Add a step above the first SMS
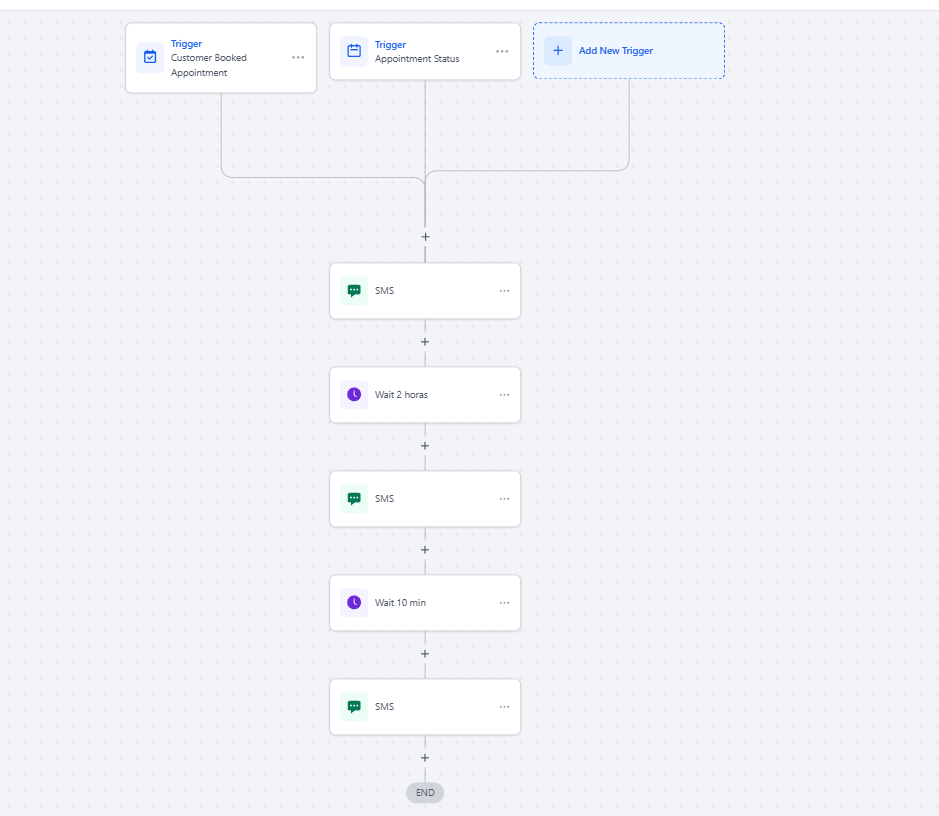 click(425, 237)
